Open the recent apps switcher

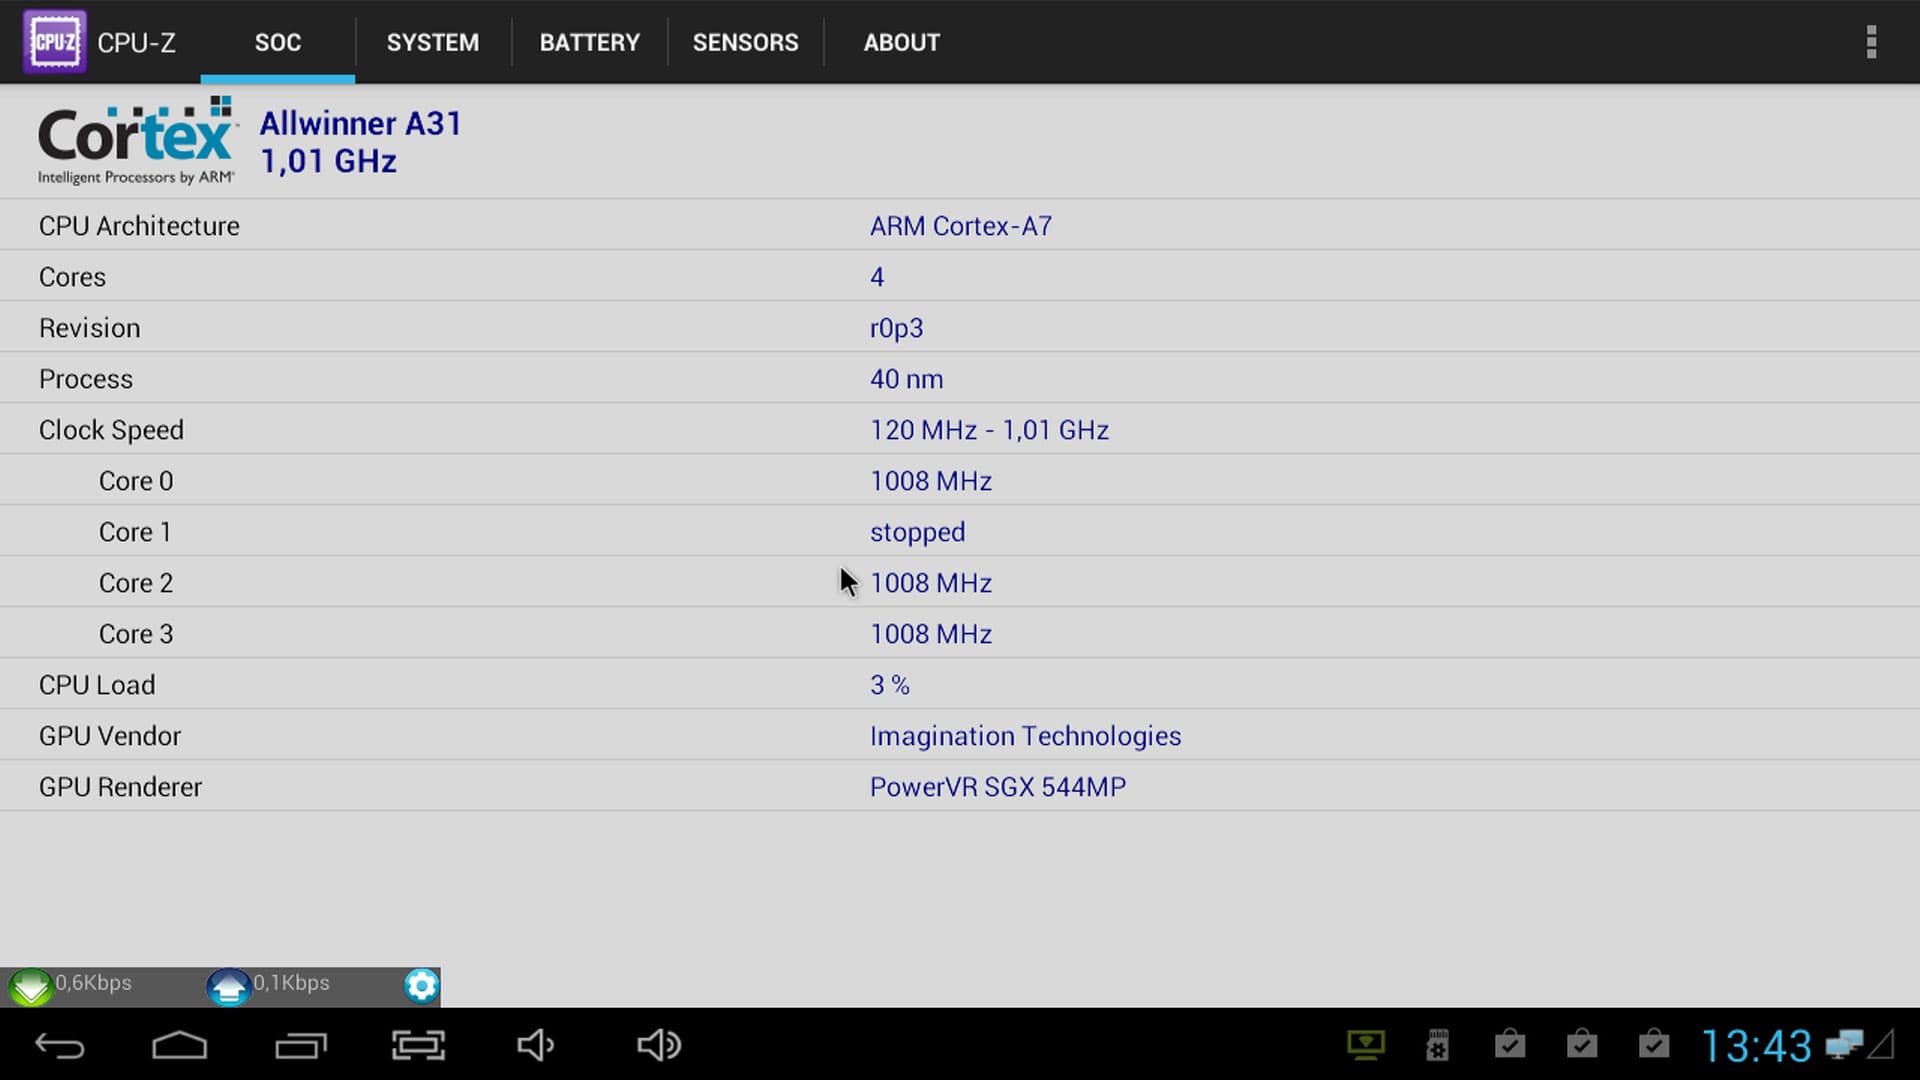click(300, 1046)
